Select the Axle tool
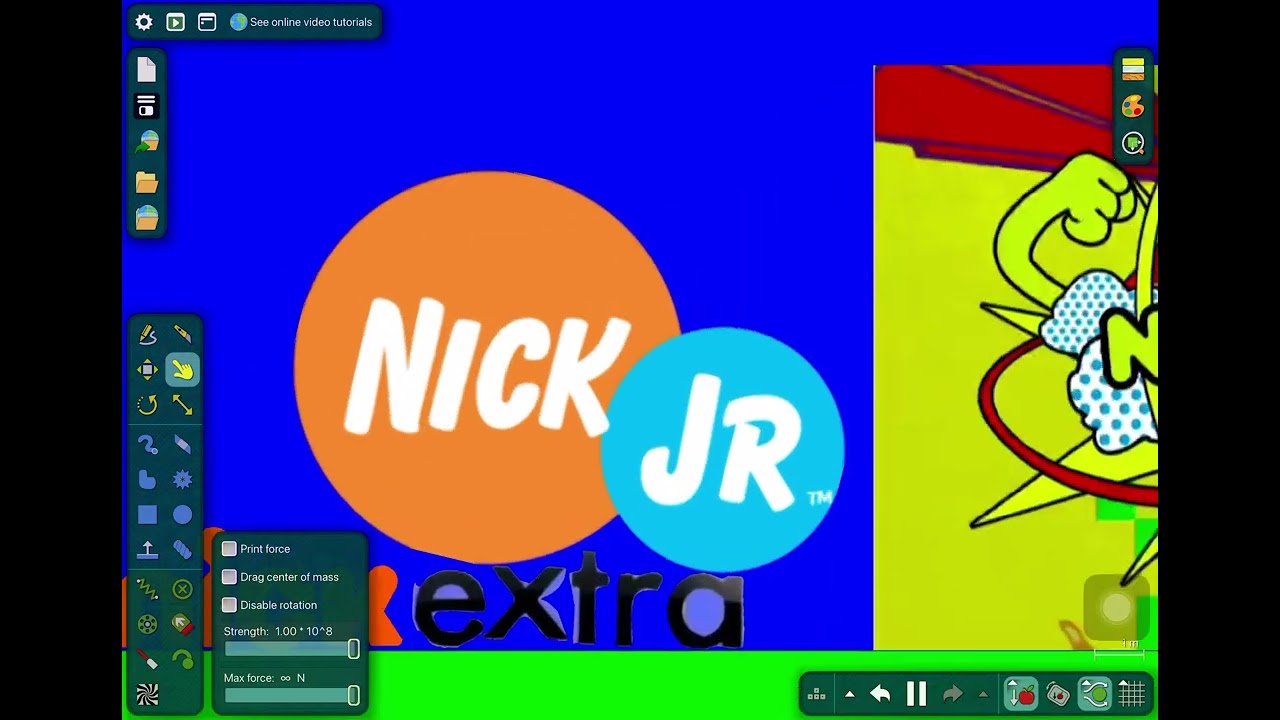Viewport: 1280px width, 720px height. (x=148, y=624)
